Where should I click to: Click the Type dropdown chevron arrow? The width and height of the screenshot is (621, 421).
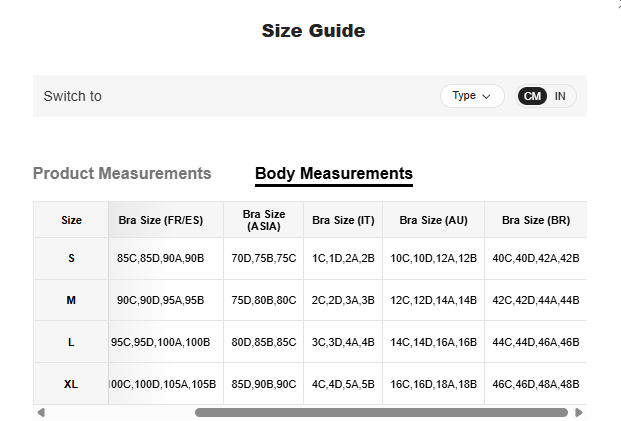[x=487, y=96]
